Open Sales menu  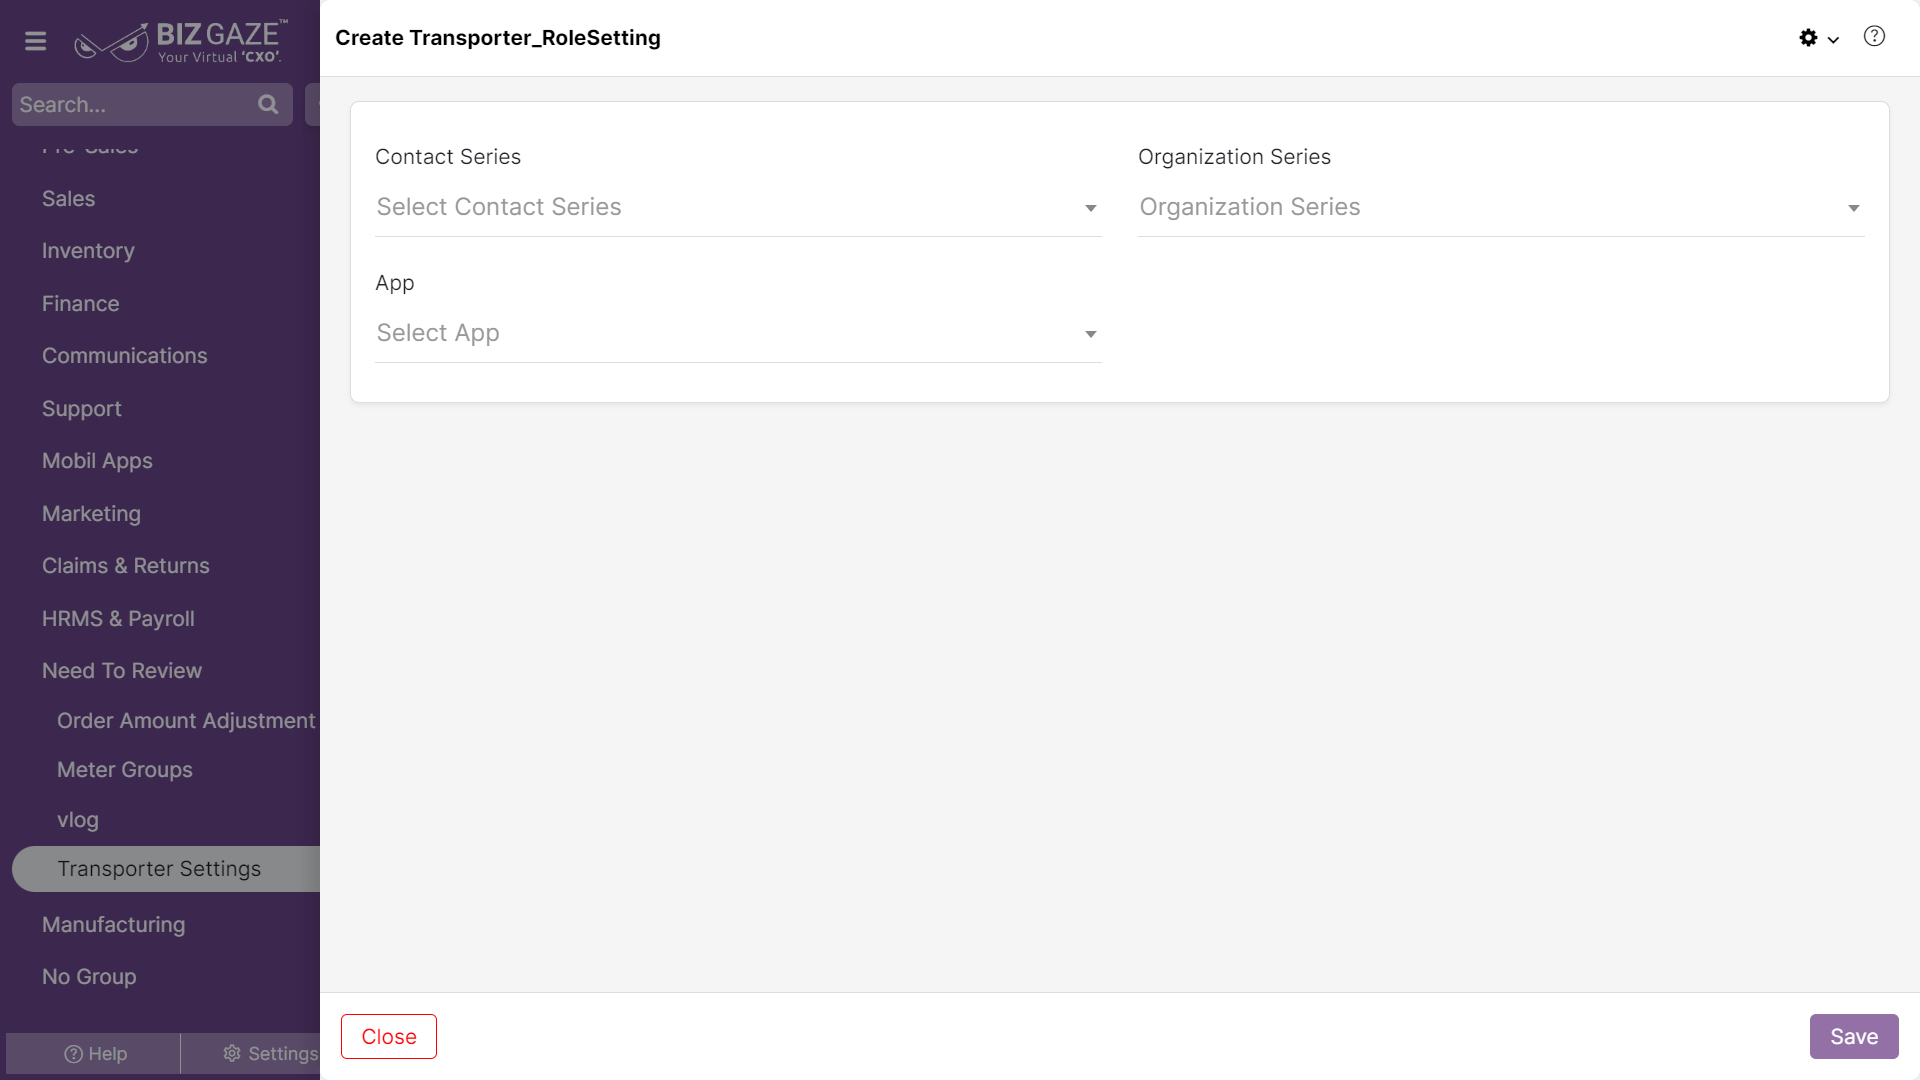click(68, 198)
